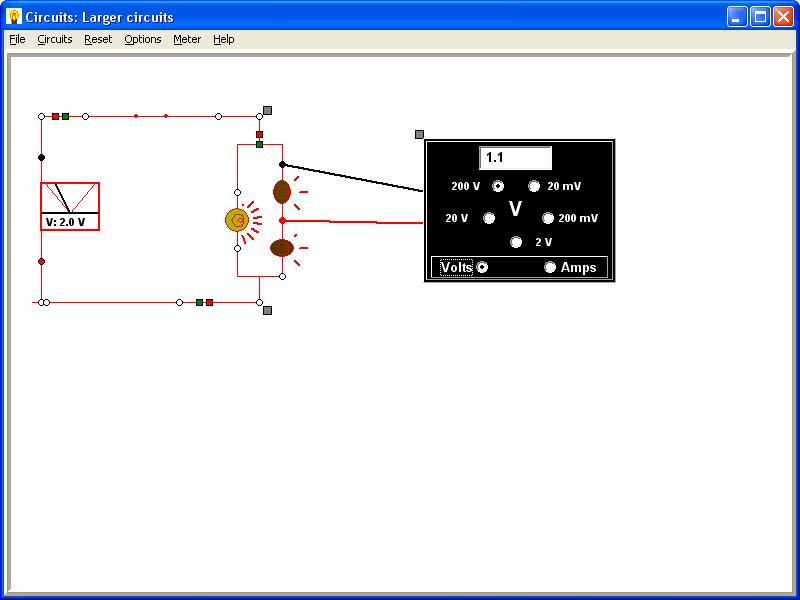Screen dimensions: 800x600
Task: Click the green square on the bottom wire
Action: (x=199, y=303)
